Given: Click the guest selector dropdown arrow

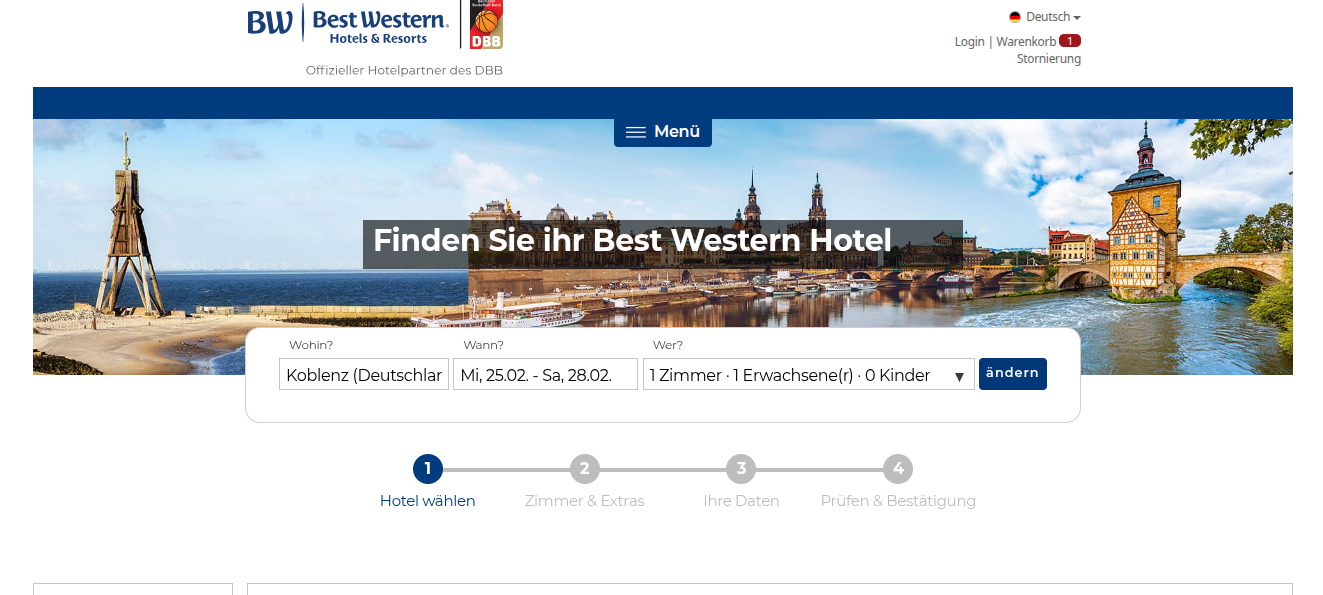Looking at the screenshot, I should [x=959, y=377].
